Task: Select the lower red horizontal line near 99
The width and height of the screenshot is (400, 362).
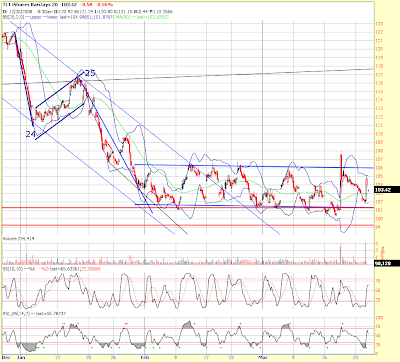Action: 188,225
